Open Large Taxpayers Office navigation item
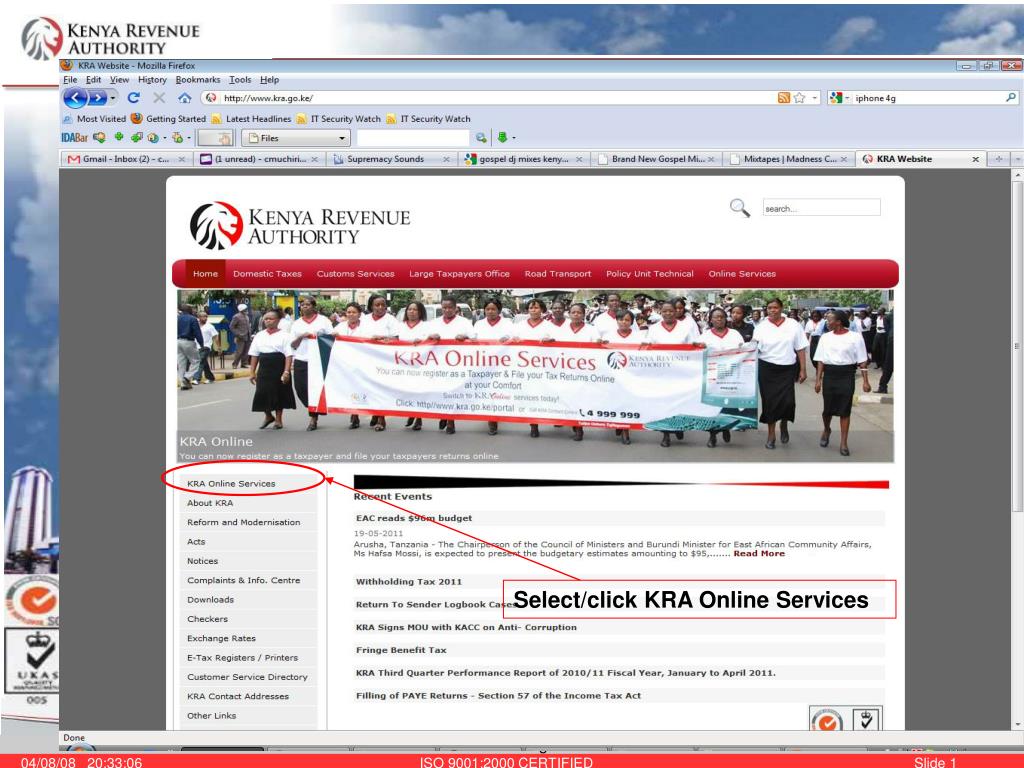The width and height of the screenshot is (1024, 768). [x=459, y=274]
